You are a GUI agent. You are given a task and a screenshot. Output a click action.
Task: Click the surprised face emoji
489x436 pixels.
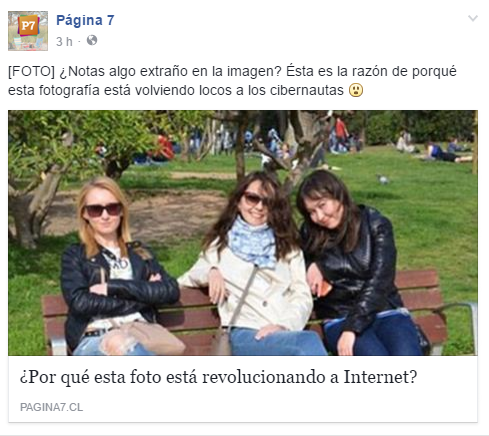356,90
